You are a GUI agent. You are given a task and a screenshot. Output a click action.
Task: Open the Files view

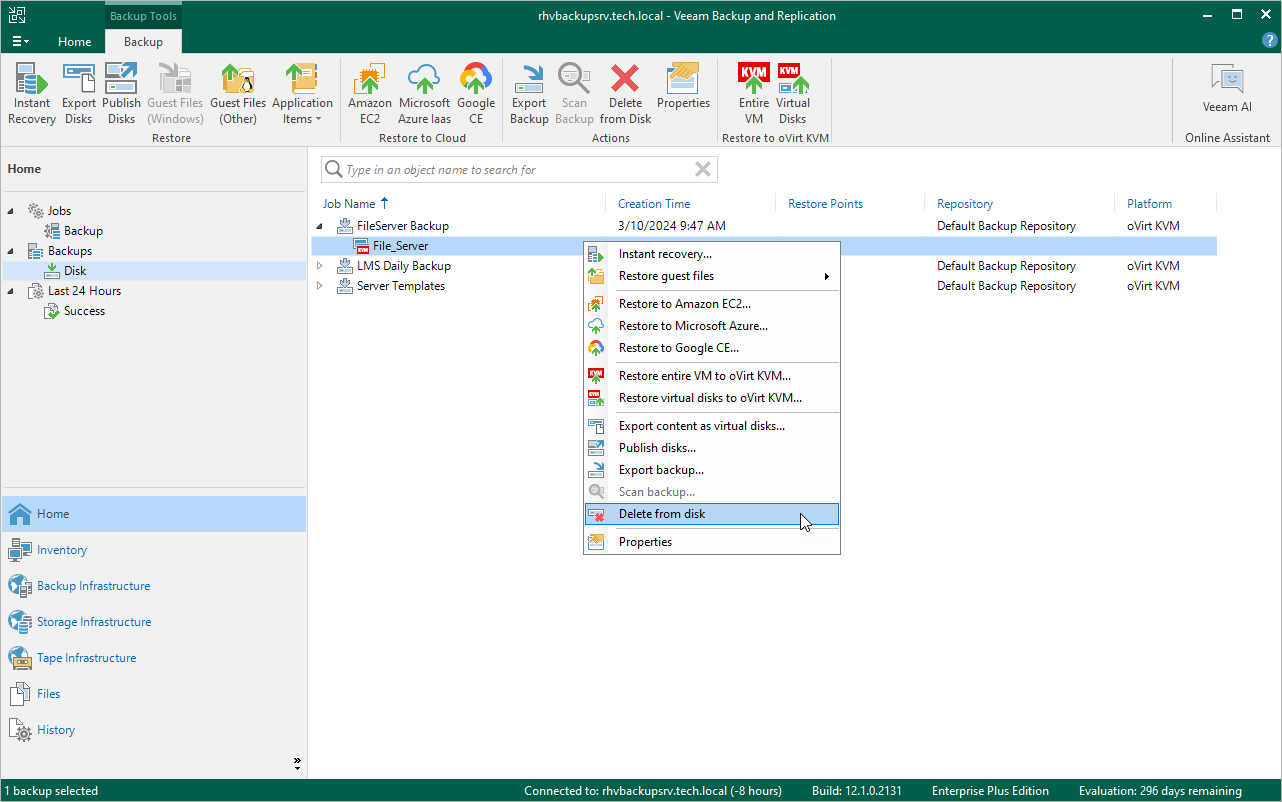click(x=154, y=694)
